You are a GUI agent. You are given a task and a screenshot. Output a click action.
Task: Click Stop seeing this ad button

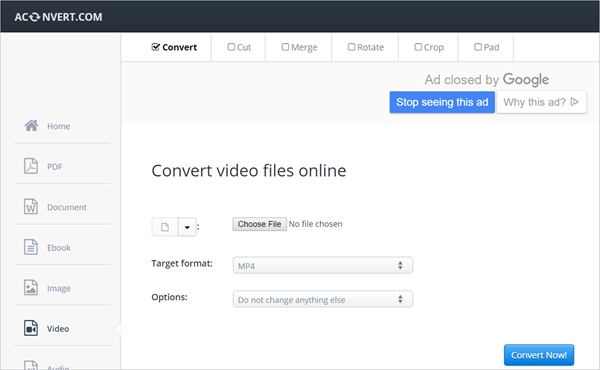(x=442, y=102)
